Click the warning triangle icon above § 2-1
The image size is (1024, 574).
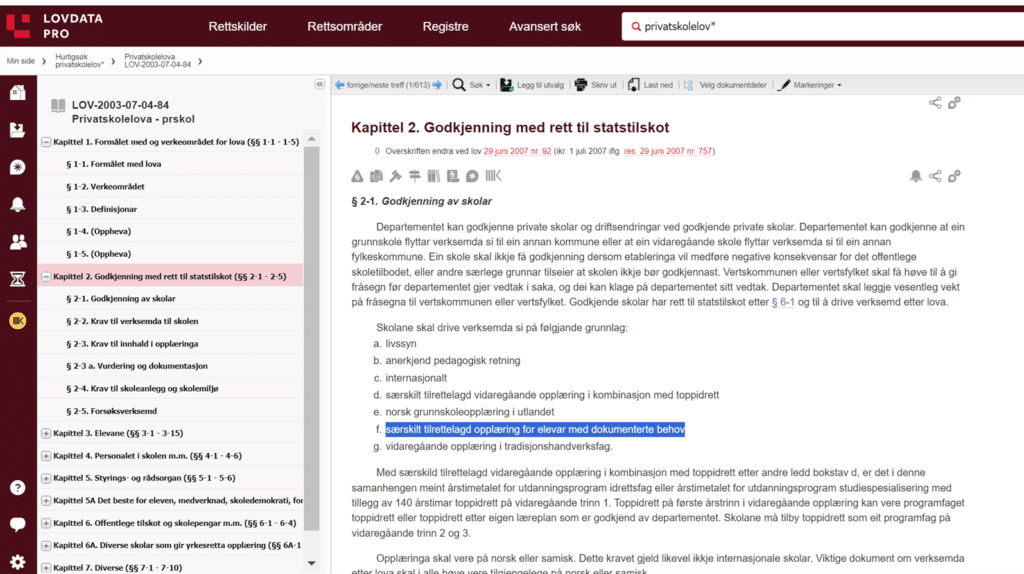(x=357, y=176)
